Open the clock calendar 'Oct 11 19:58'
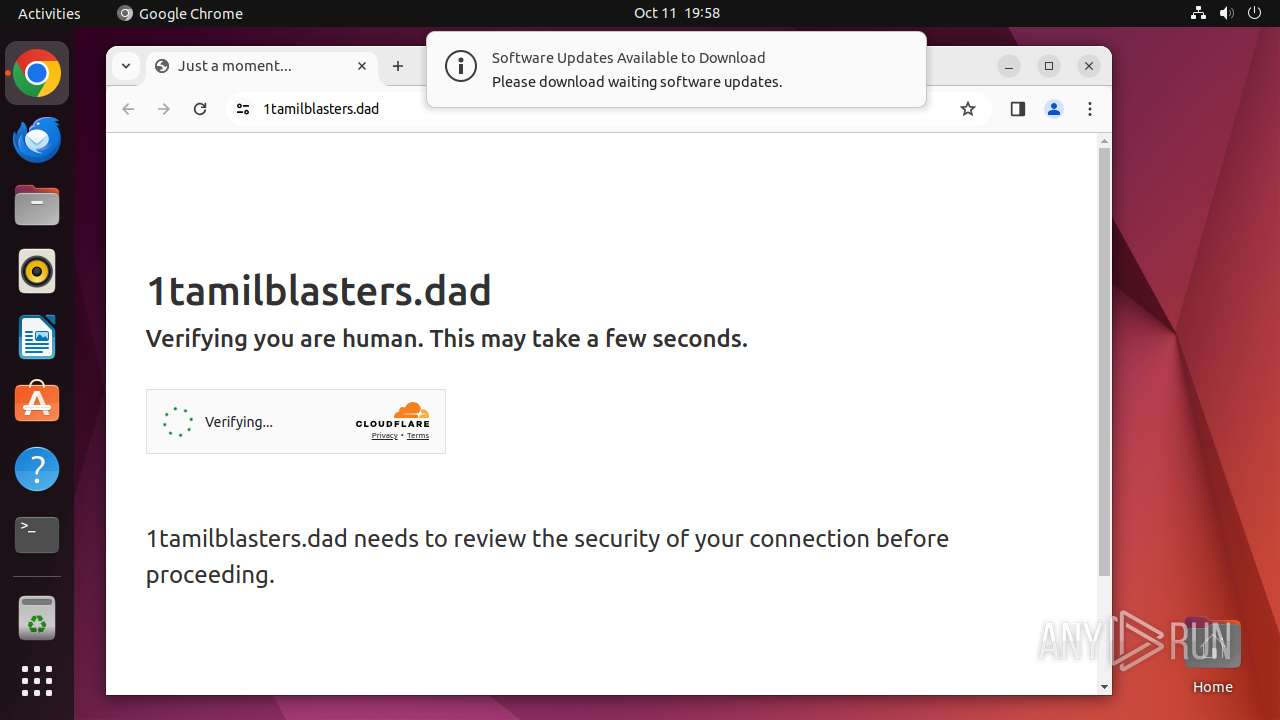The image size is (1280, 720). 677,13
